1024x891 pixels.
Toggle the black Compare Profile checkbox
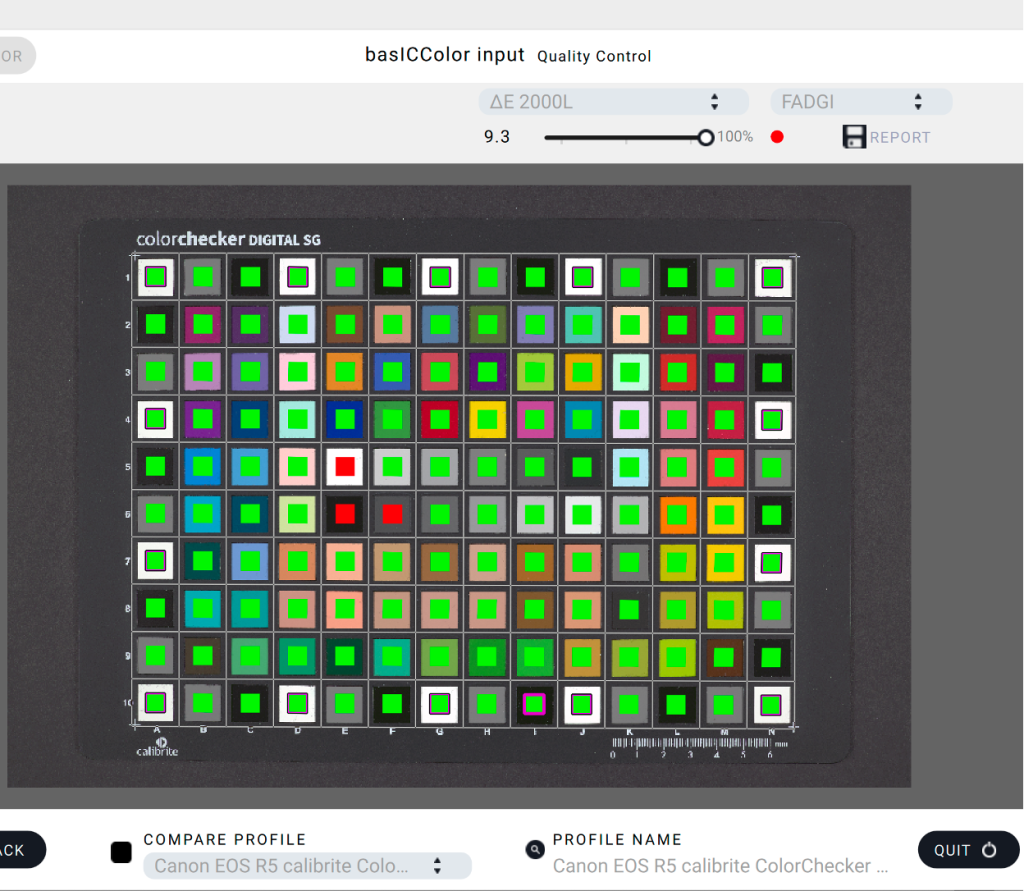[x=121, y=852]
